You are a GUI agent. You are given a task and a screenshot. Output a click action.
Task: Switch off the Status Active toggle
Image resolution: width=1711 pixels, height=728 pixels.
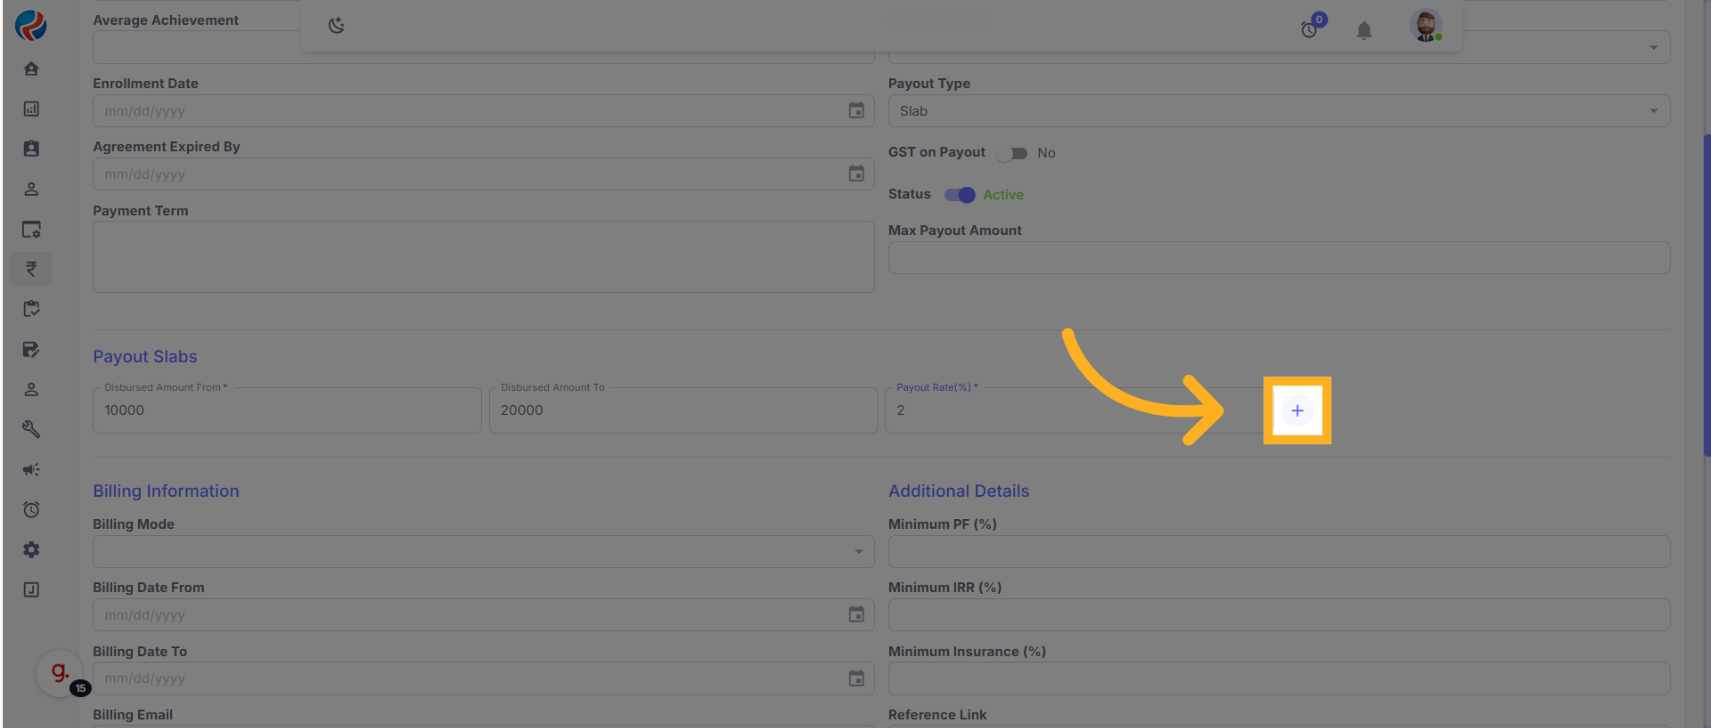tap(960, 195)
